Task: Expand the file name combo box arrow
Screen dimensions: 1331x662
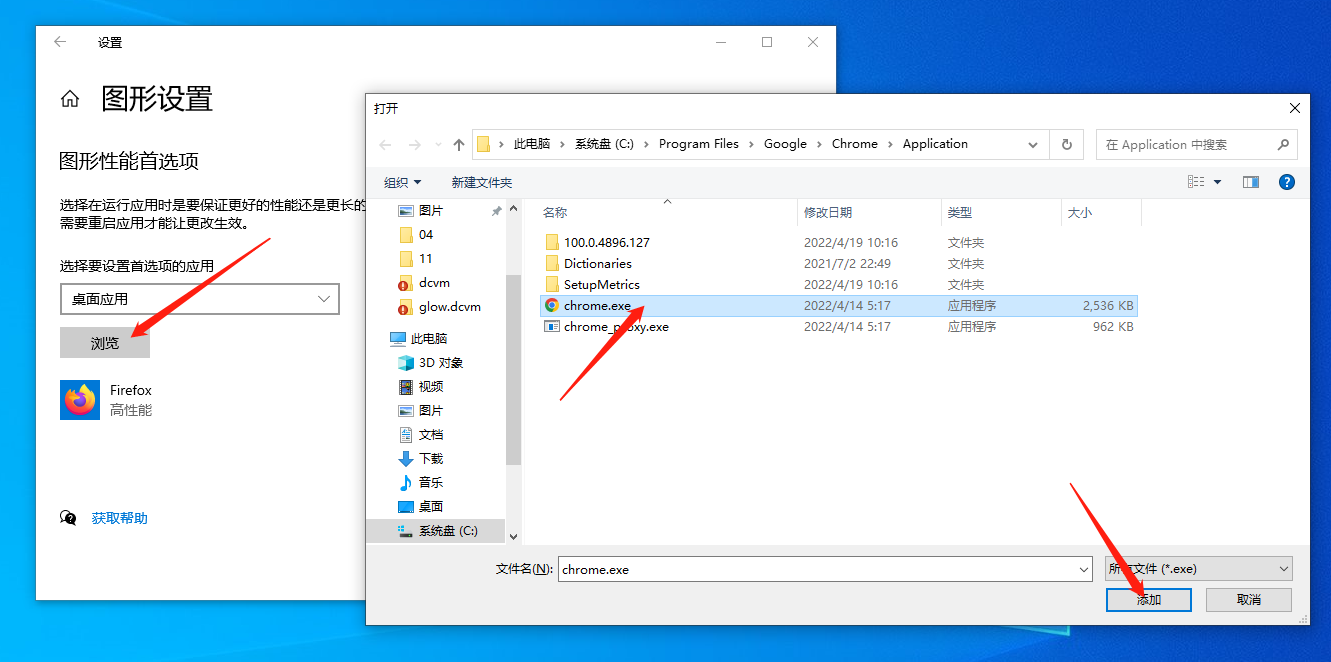Action: click(1085, 569)
